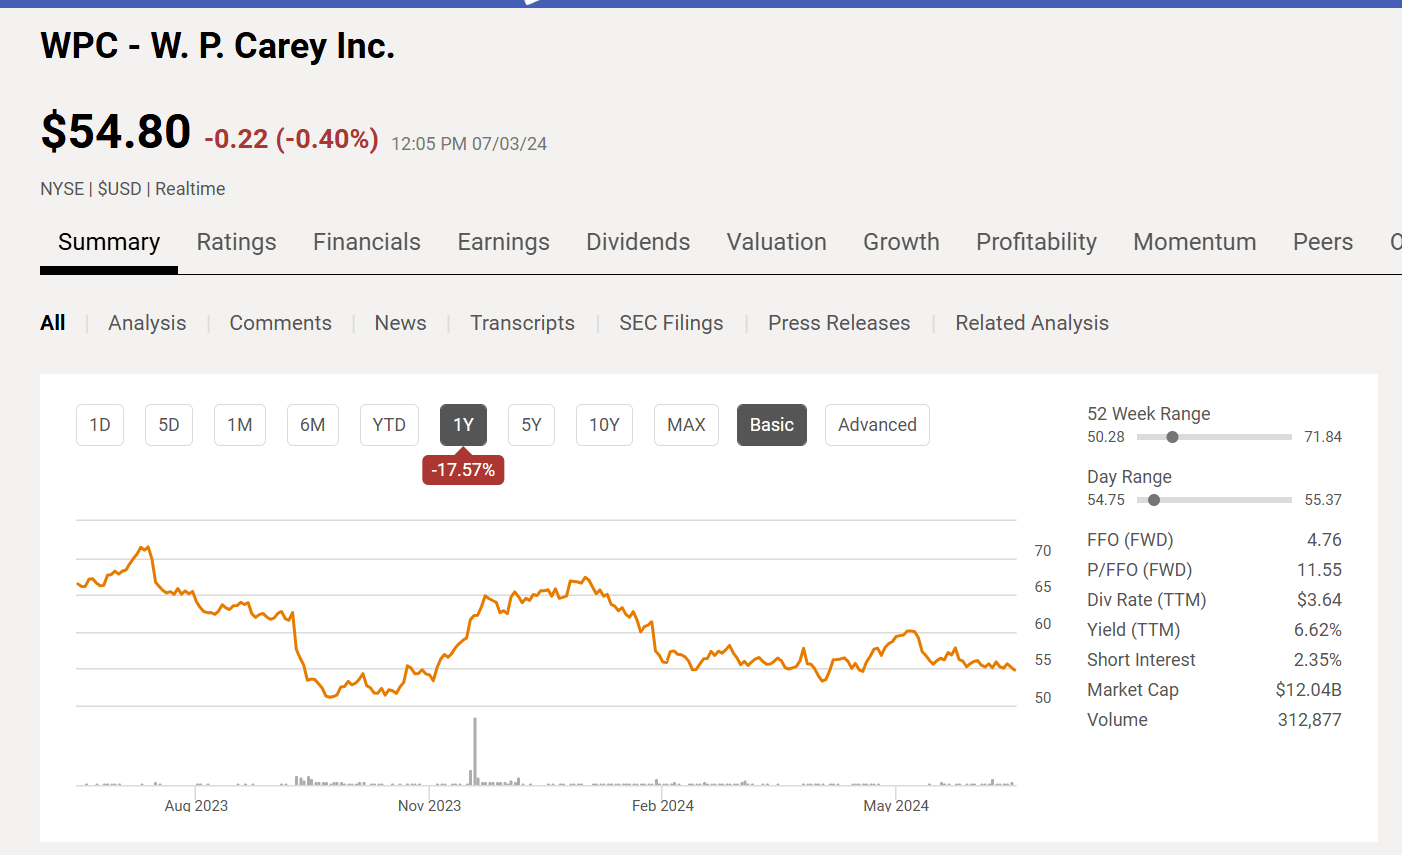This screenshot has height=855, width=1402.
Task: Show SEC Filings
Action: point(671,323)
